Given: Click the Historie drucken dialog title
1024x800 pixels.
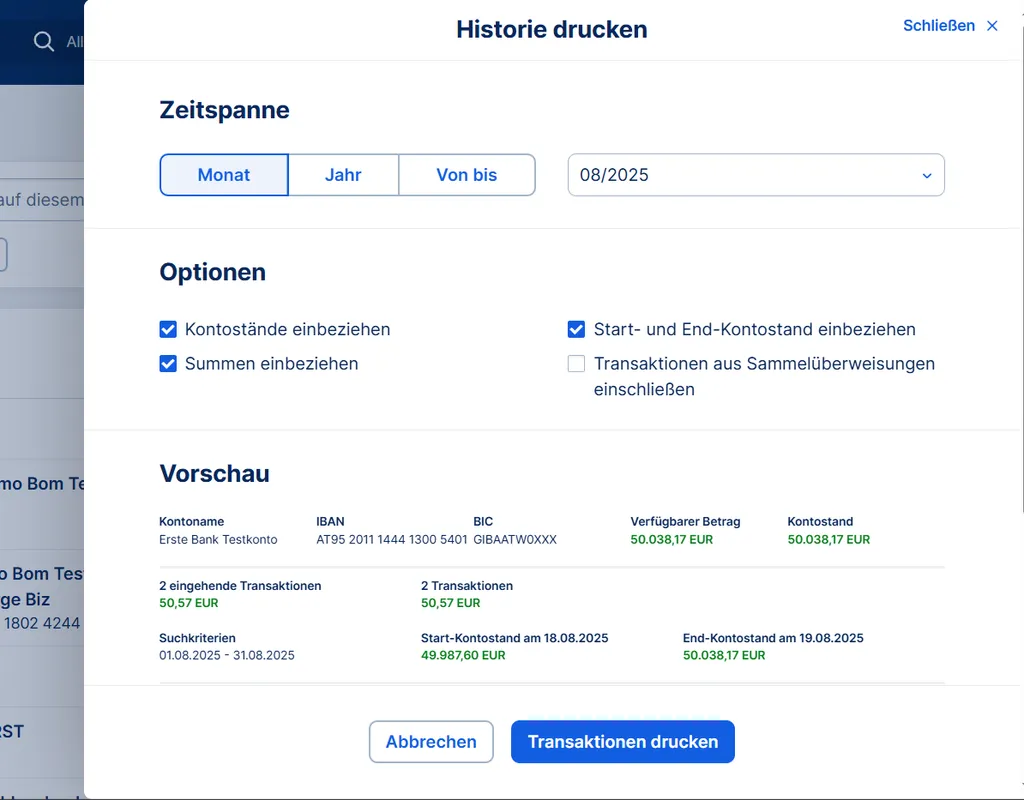Looking at the screenshot, I should (x=552, y=29).
